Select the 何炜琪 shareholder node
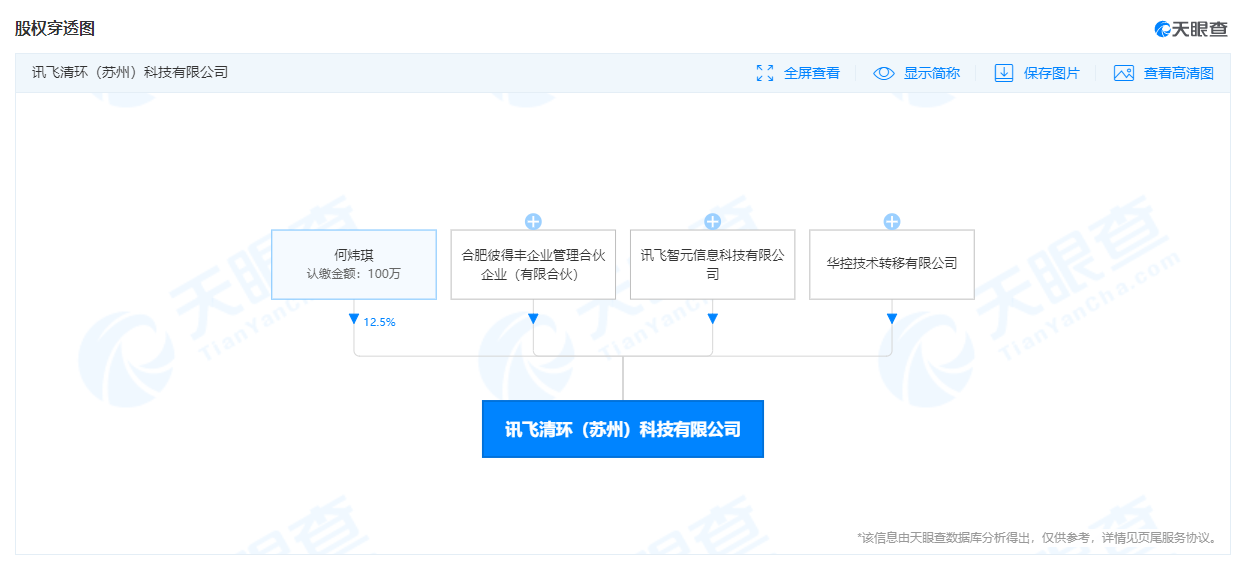Viewport: 1247px width, 571px height. click(x=354, y=264)
